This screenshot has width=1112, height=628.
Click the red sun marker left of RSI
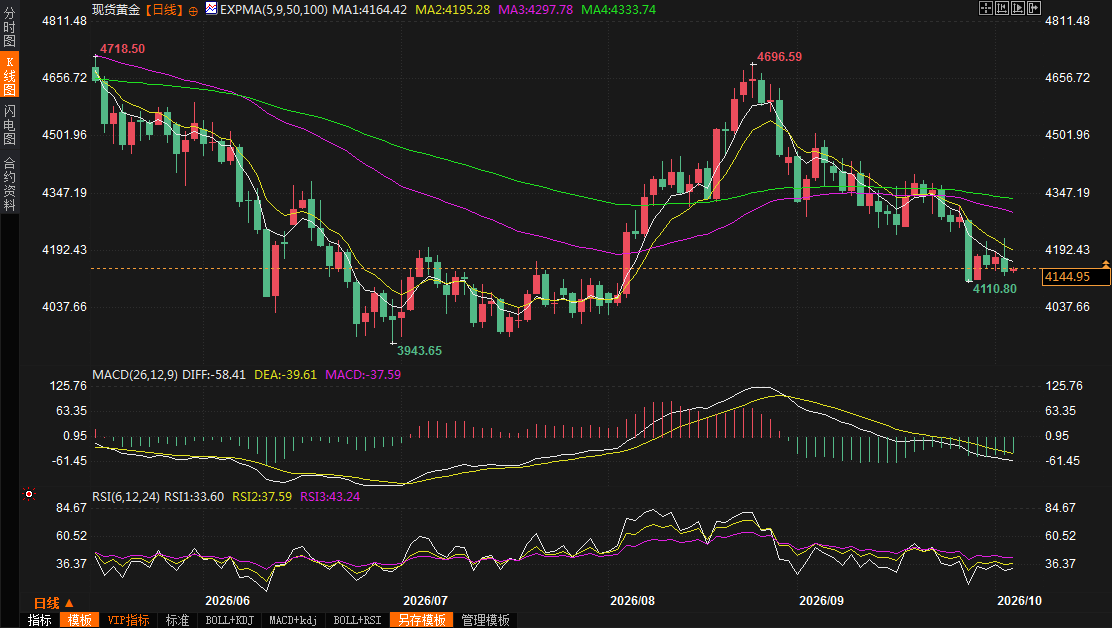coord(29,493)
